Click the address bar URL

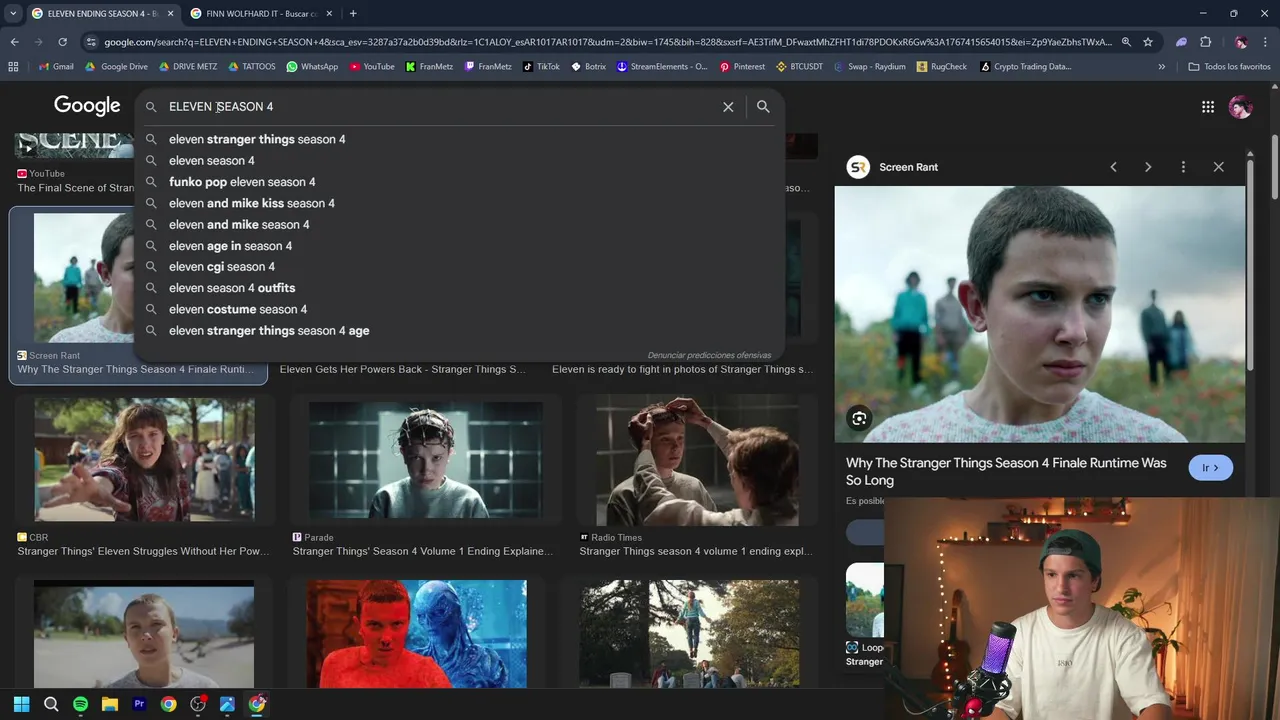607,42
